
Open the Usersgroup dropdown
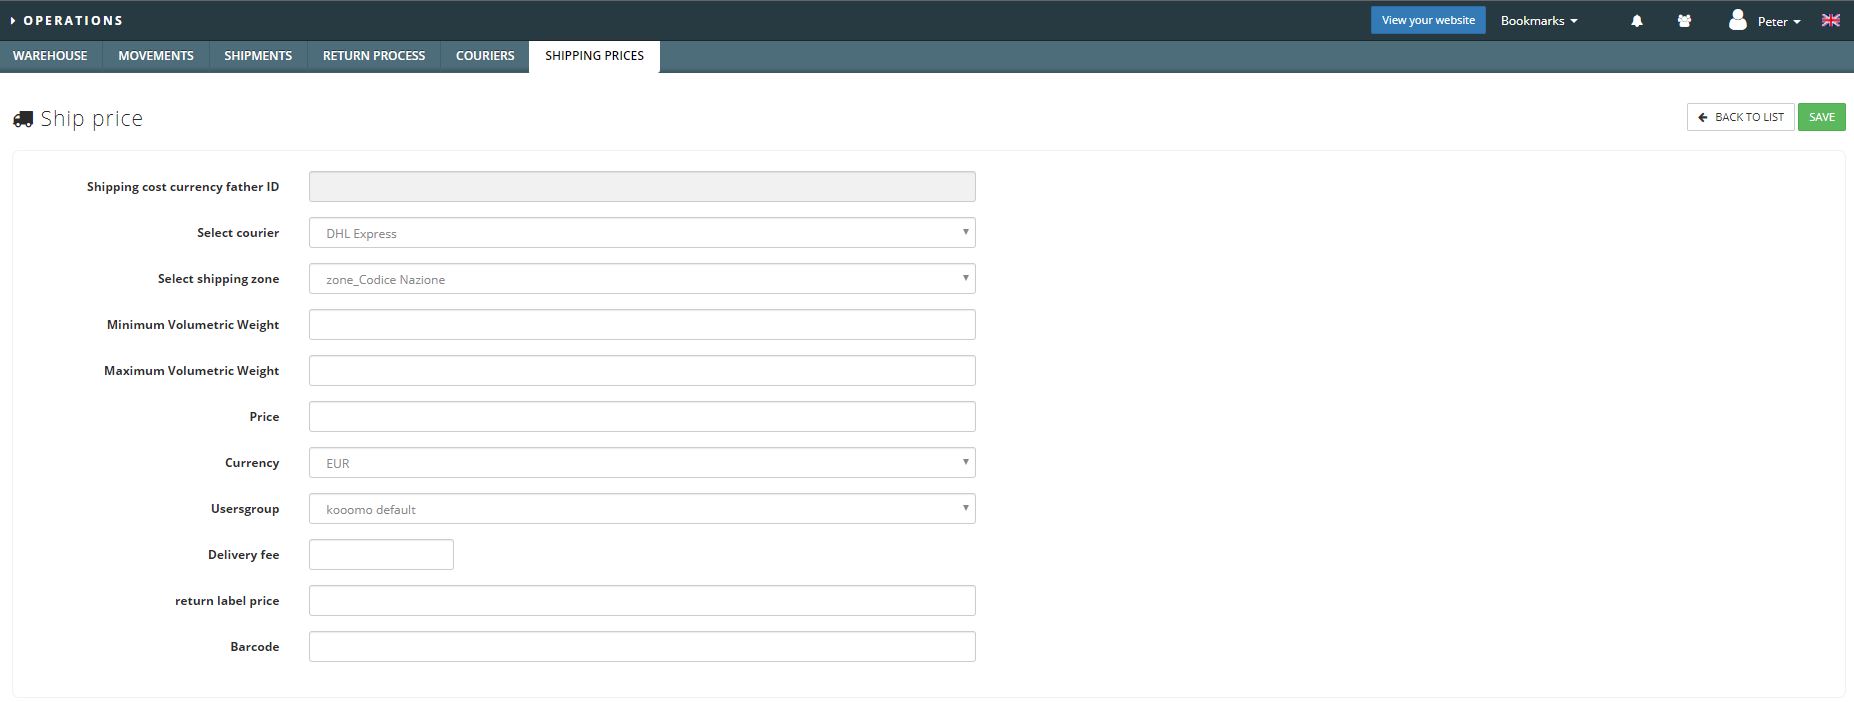click(642, 509)
